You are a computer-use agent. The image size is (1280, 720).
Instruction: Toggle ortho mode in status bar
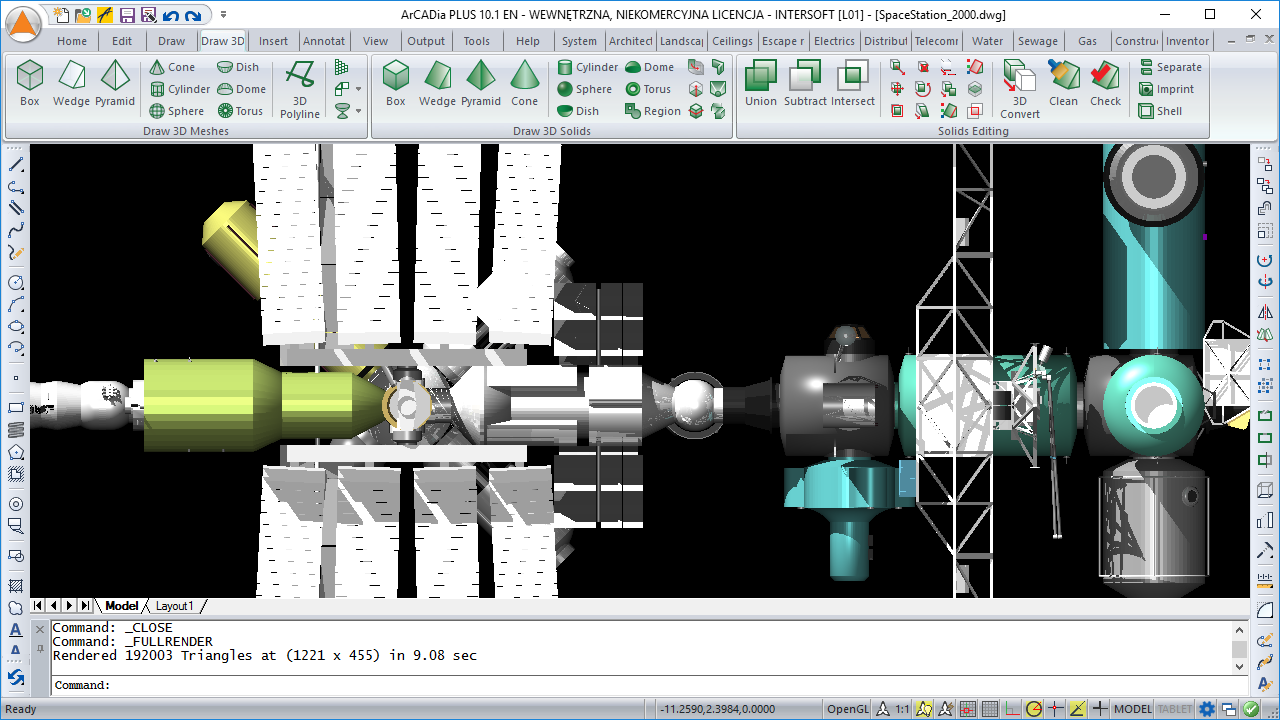click(x=1011, y=709)
